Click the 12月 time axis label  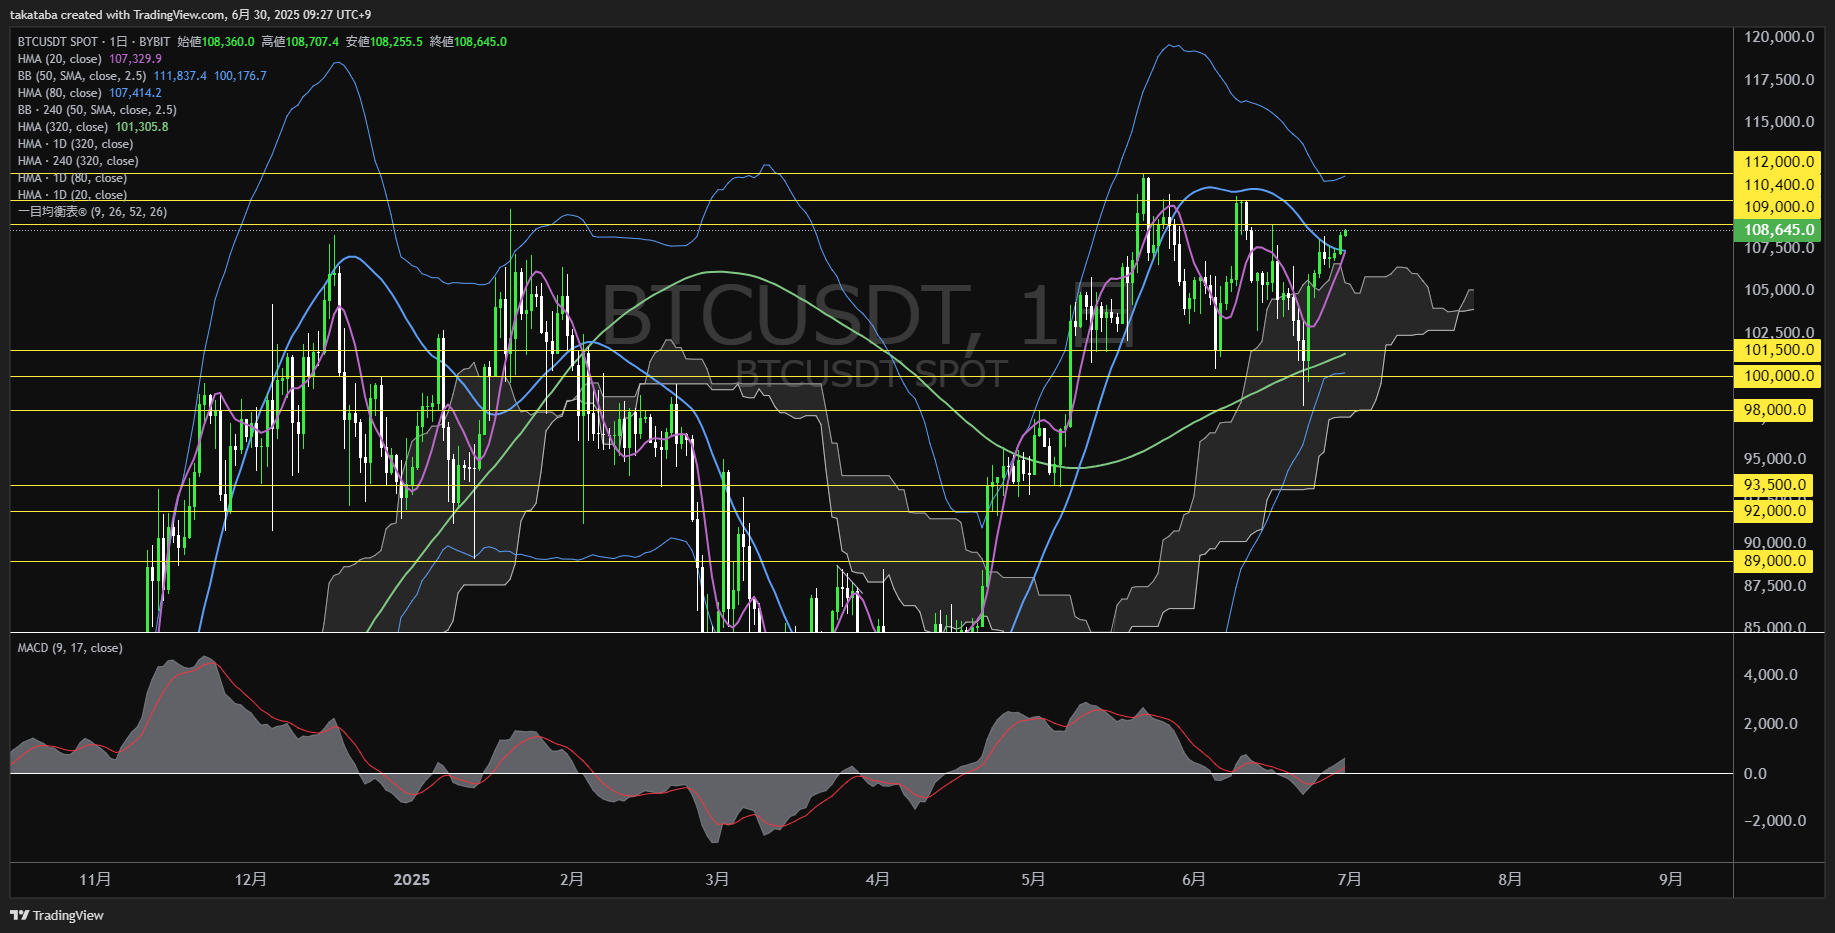click(x=251, y=880)
